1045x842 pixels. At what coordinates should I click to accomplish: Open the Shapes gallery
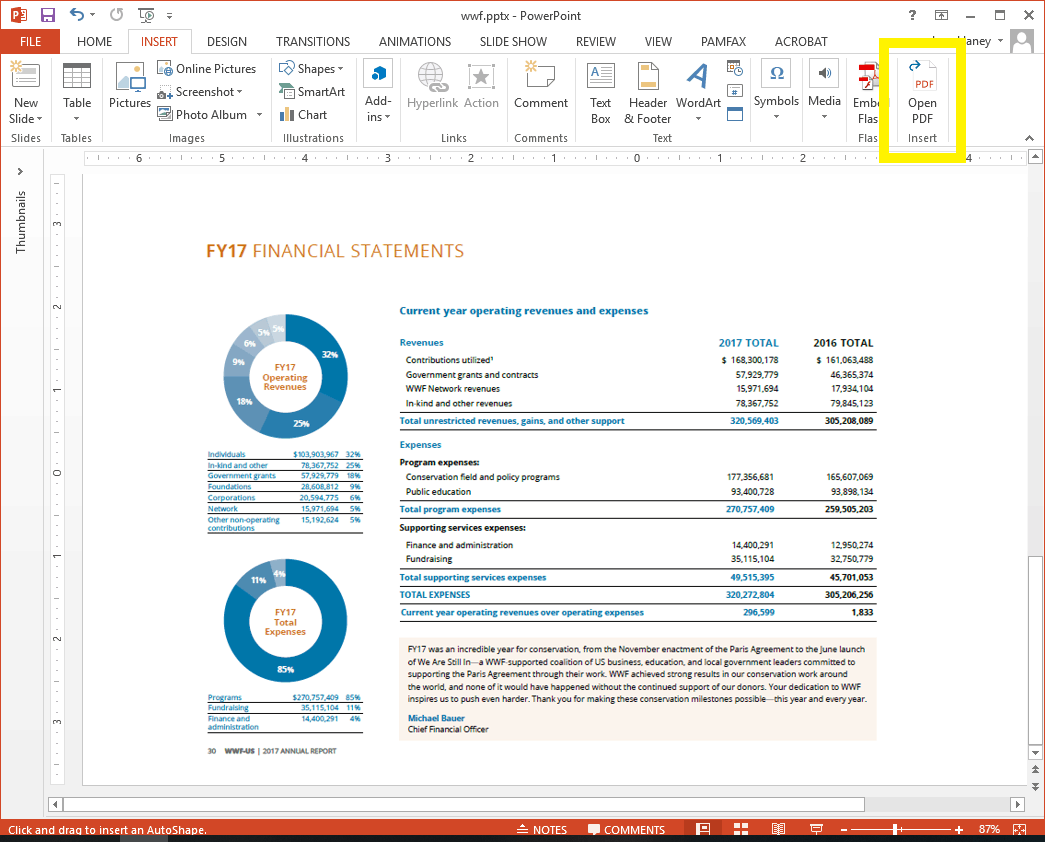coord(311,69)
